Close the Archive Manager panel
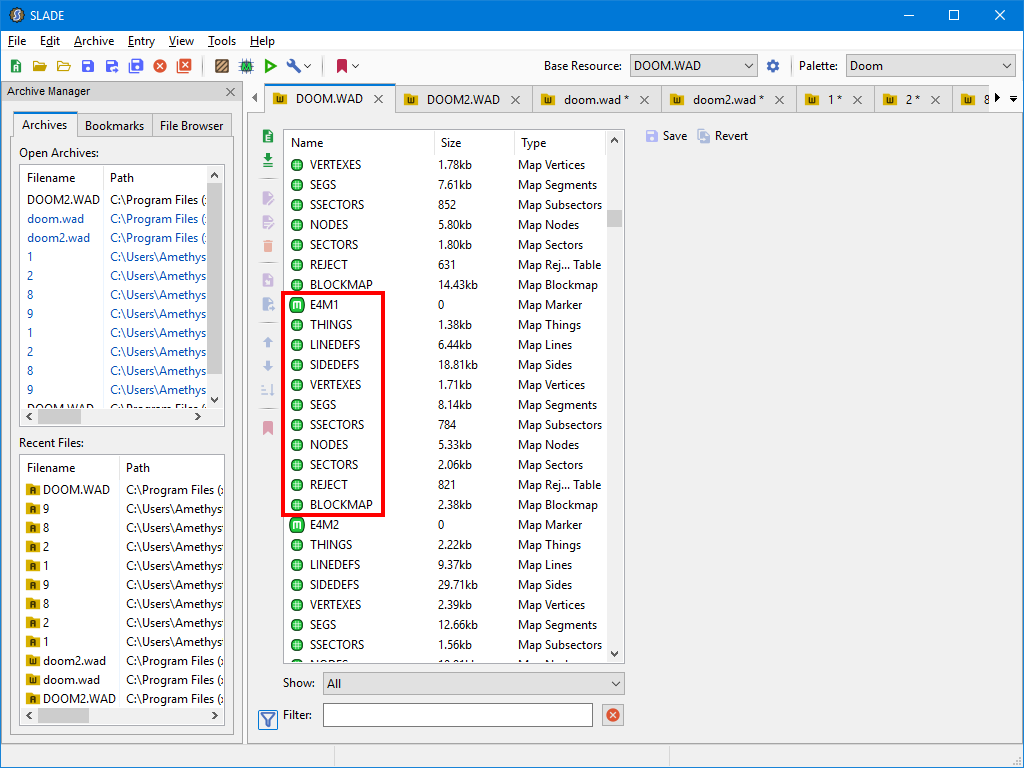The image size is (1024, 768). (x=231, y=92)
